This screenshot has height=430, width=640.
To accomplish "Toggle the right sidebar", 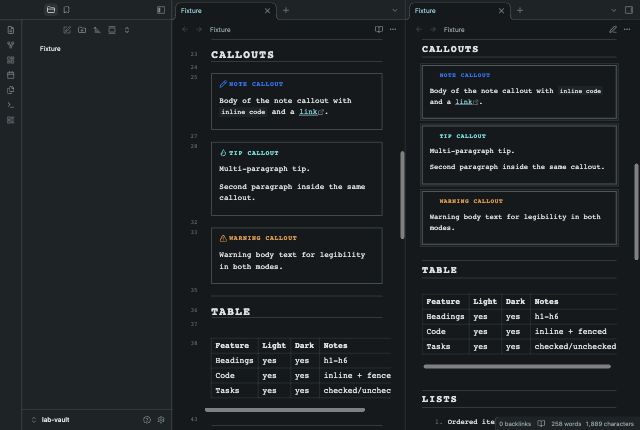I will tap(629, 10).
